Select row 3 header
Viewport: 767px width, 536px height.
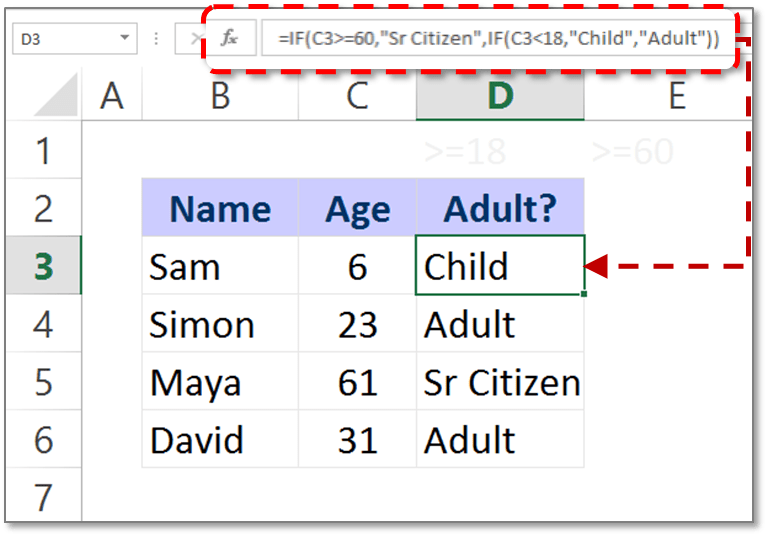[x=44, y=266]
